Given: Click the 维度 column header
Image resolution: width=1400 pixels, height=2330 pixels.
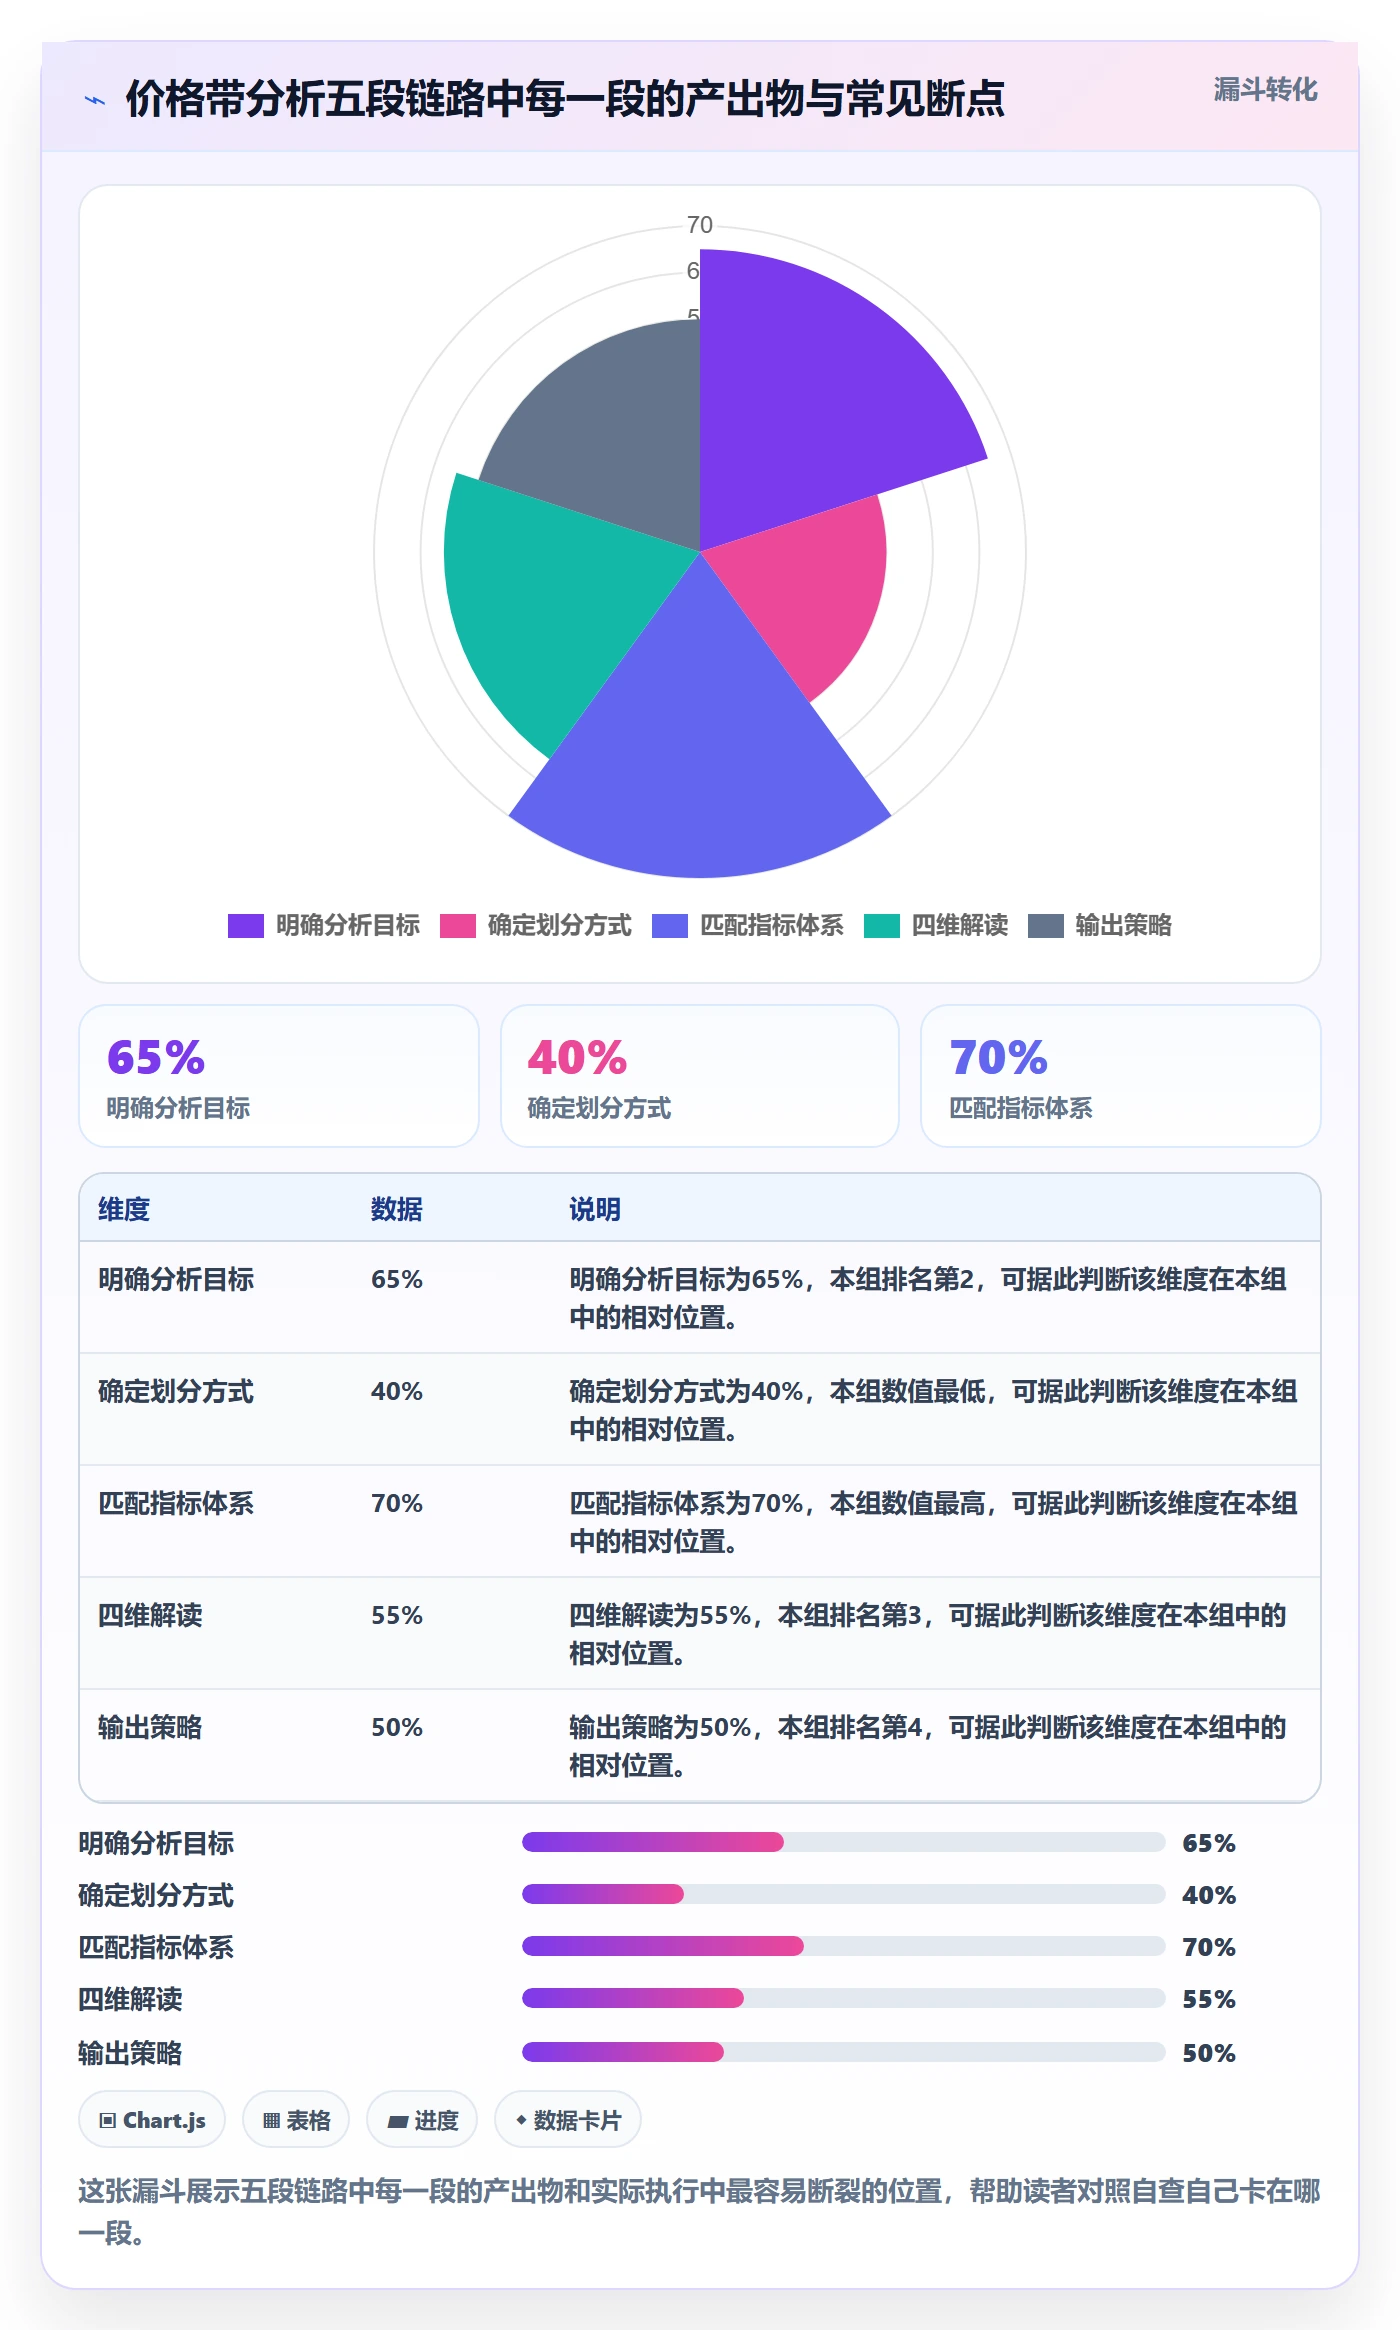Looking at the screenshot, I should [x=124, y=1209].
